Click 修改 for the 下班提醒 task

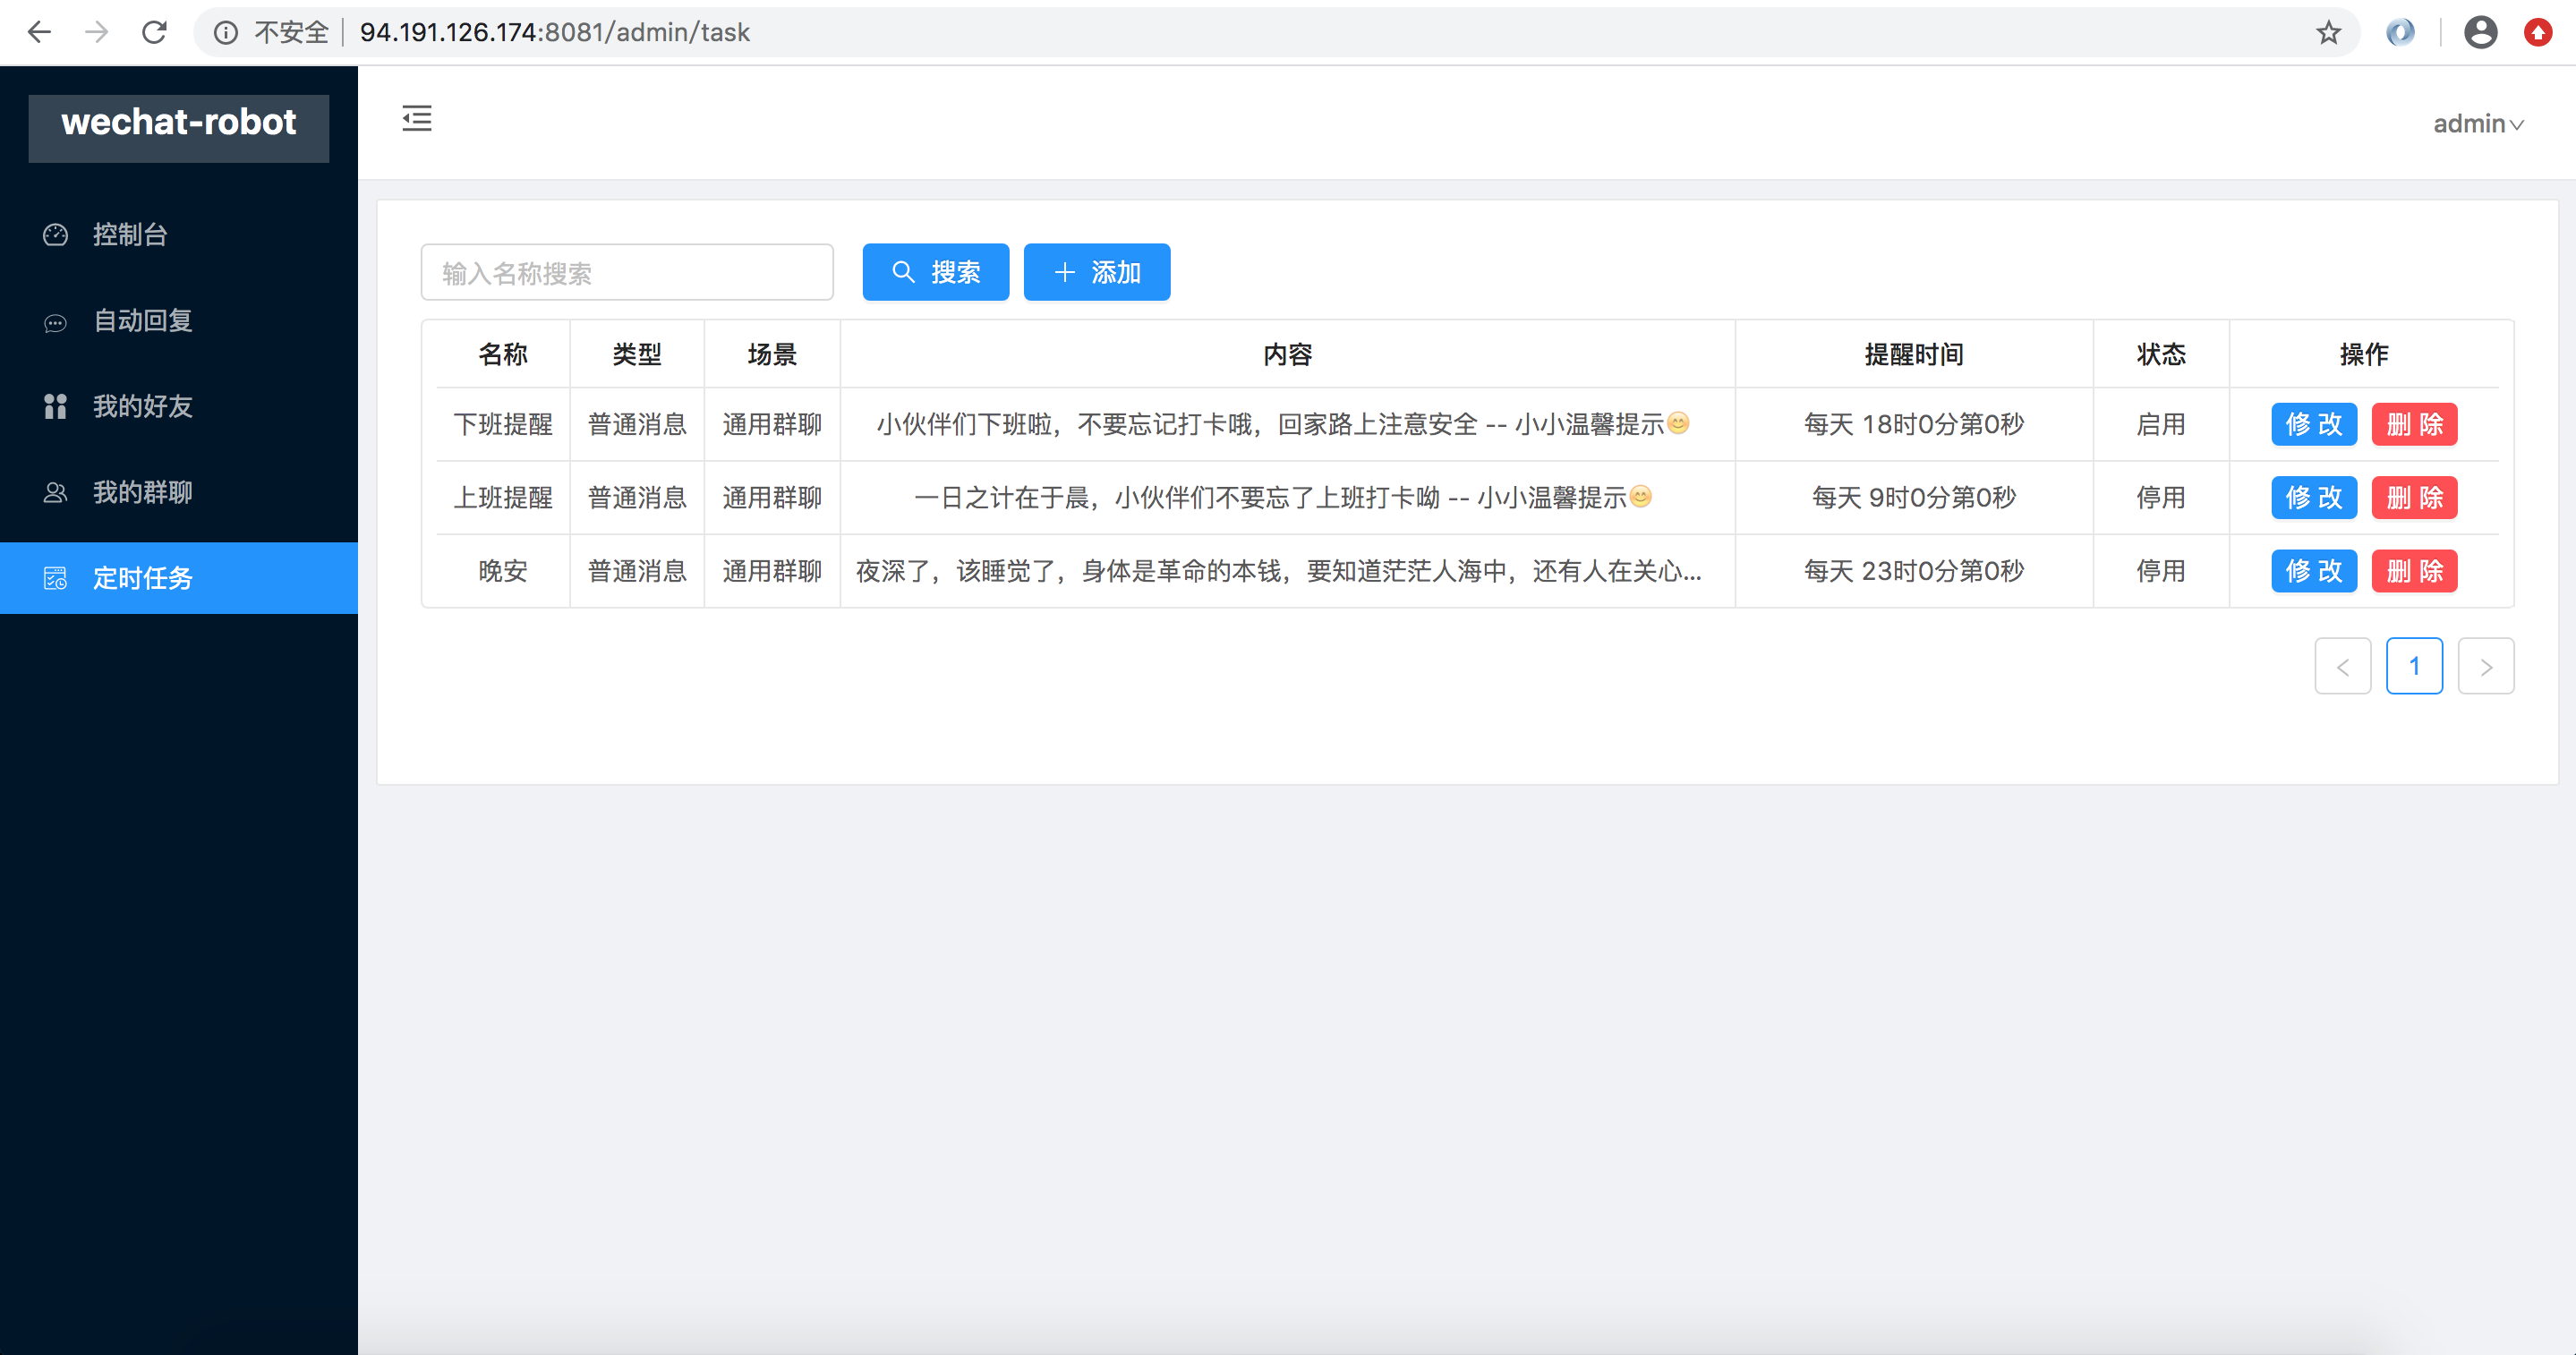[2313, 424]
